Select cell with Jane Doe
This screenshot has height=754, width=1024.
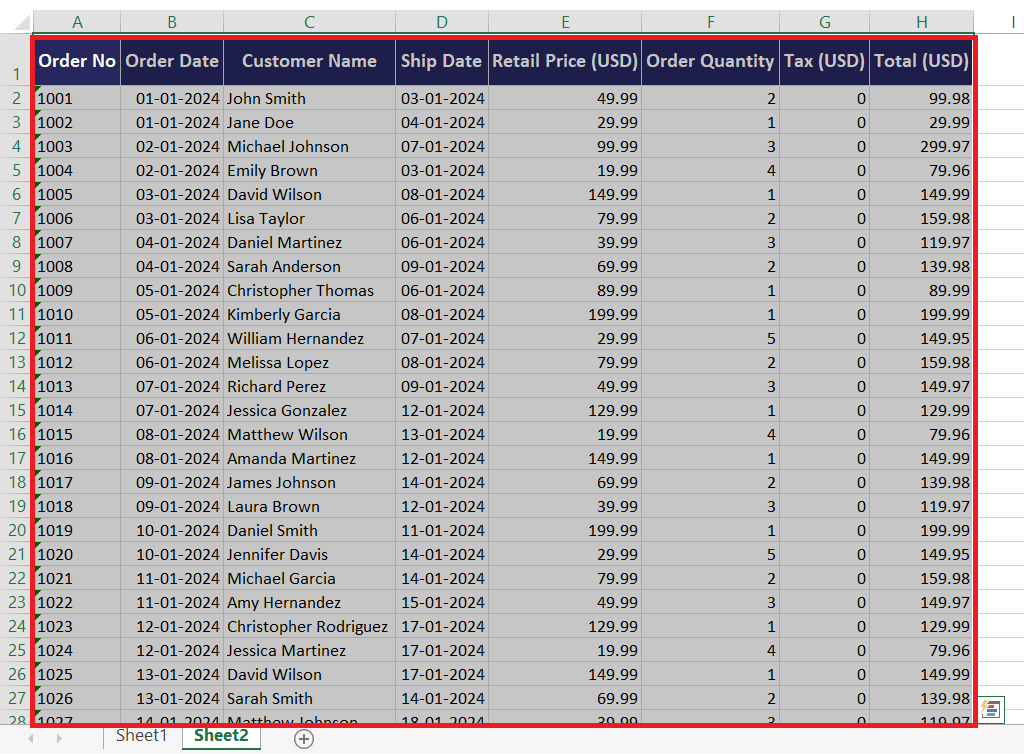pyautogui.click(x=310, y=123)
